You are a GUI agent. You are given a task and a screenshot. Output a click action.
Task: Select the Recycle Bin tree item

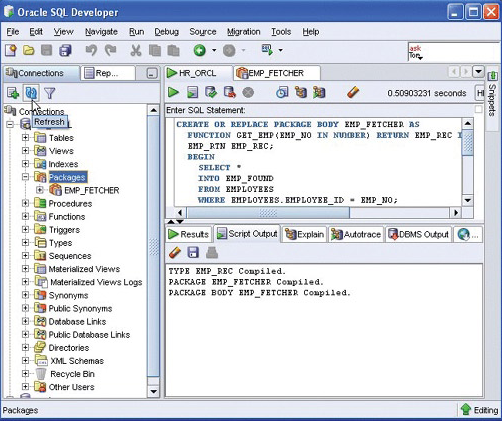[72, 374]
